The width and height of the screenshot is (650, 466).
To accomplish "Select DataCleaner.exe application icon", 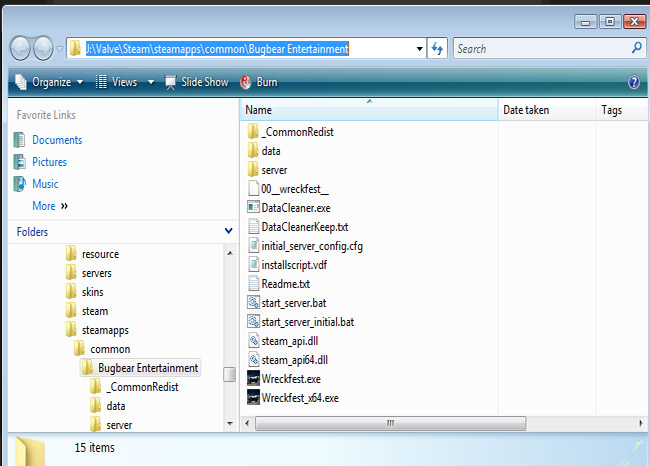I will (x=253, y=207).
